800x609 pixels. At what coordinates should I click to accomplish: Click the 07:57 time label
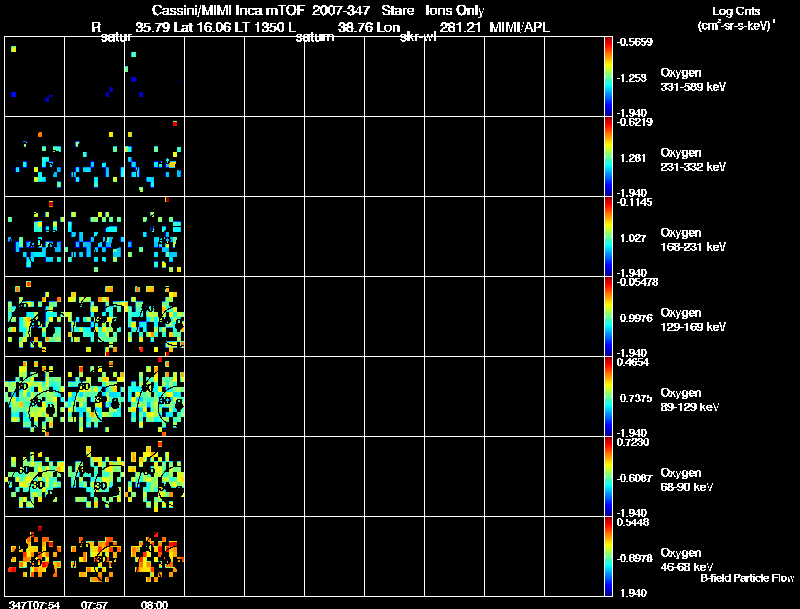[95, 603]
